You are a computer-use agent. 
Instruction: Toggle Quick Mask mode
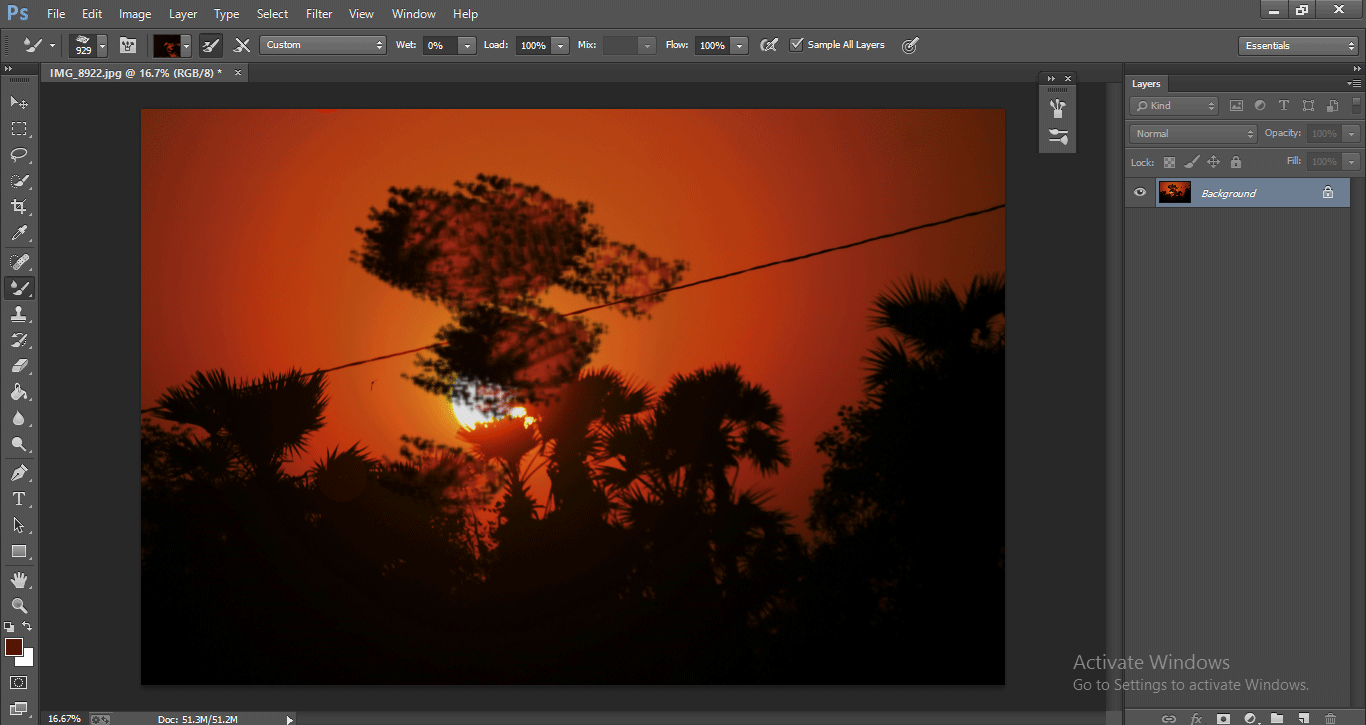pyautogui.click(x=19, y=683)
